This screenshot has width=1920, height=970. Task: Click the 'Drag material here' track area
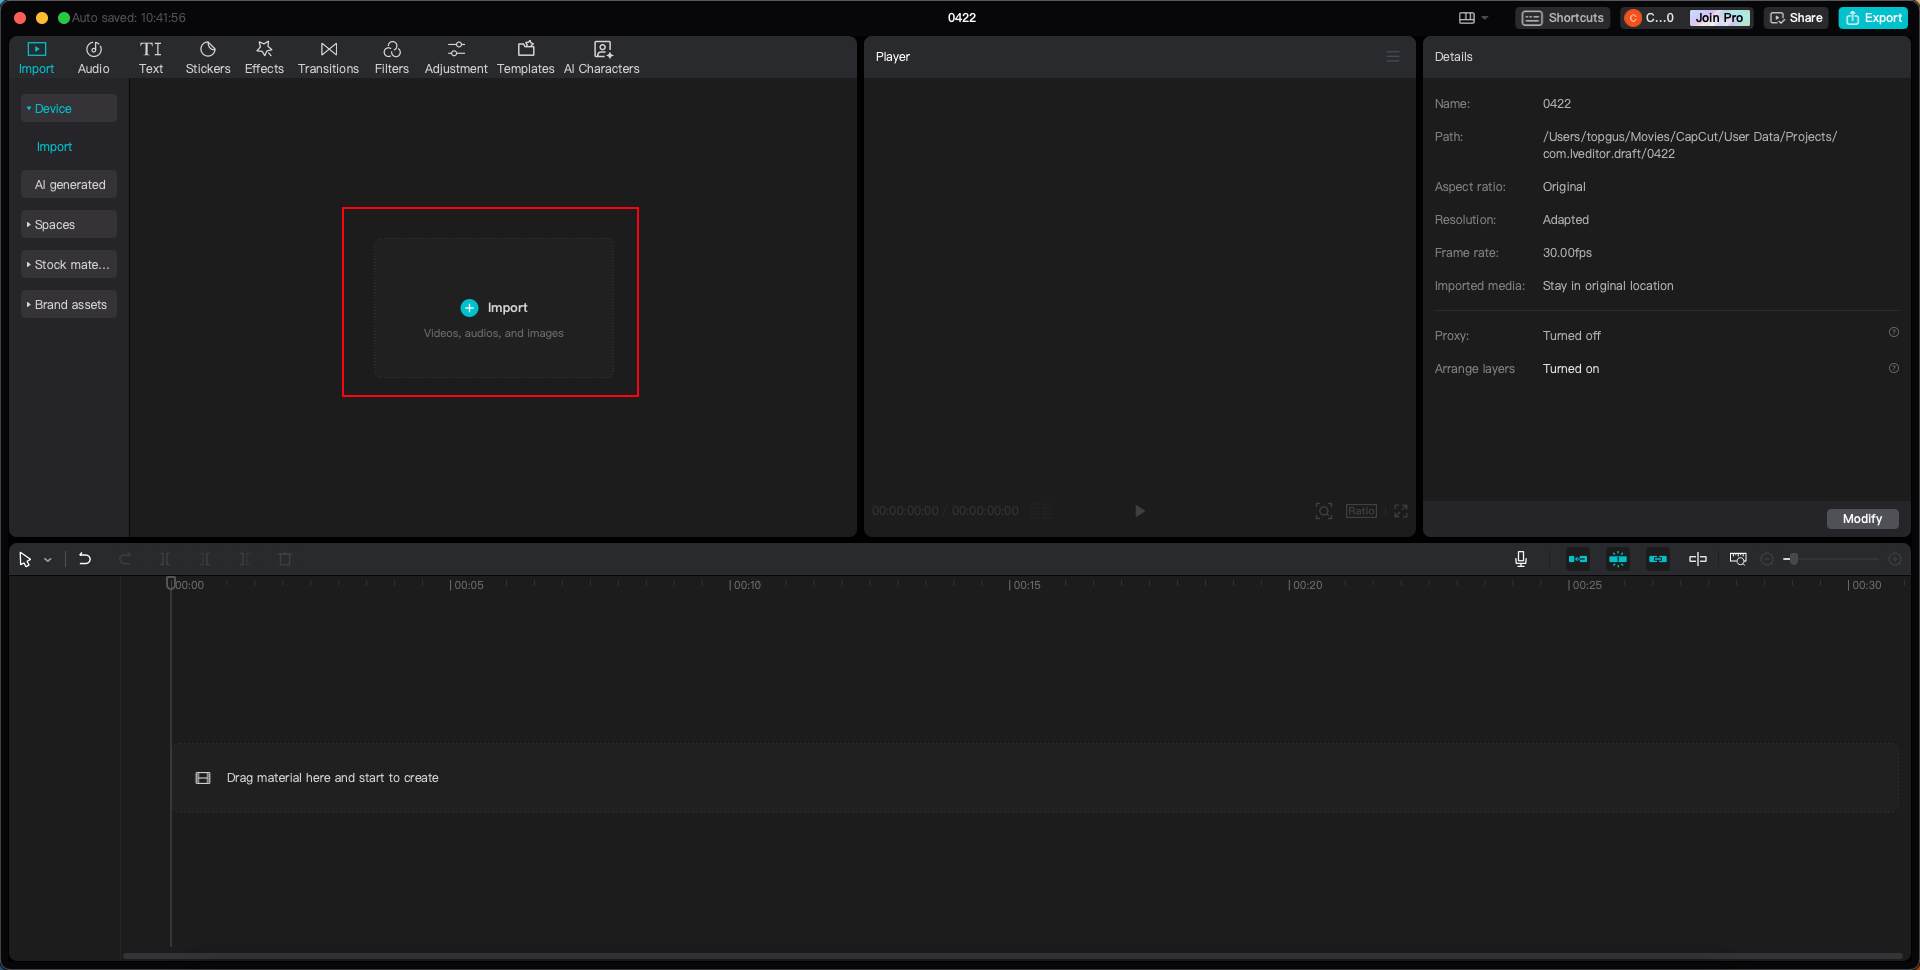[x=1035, y=778]
